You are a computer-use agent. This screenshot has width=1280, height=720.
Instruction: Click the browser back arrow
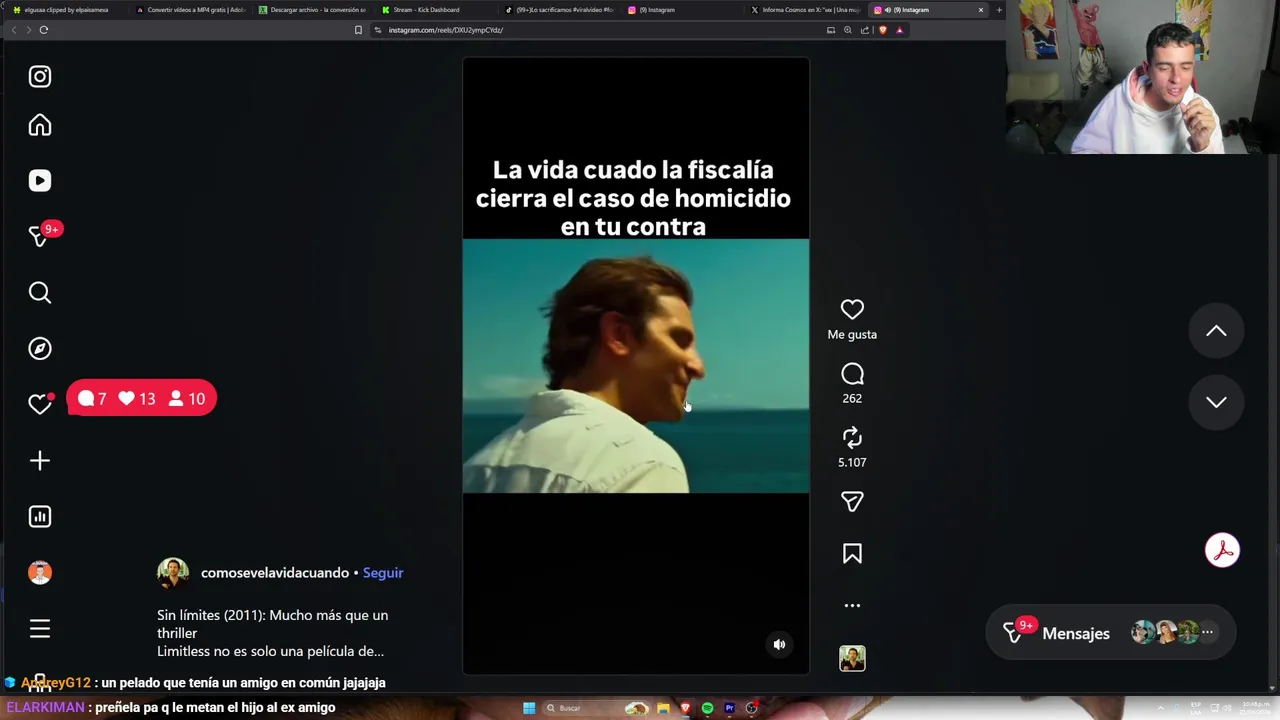click(14, 30)
